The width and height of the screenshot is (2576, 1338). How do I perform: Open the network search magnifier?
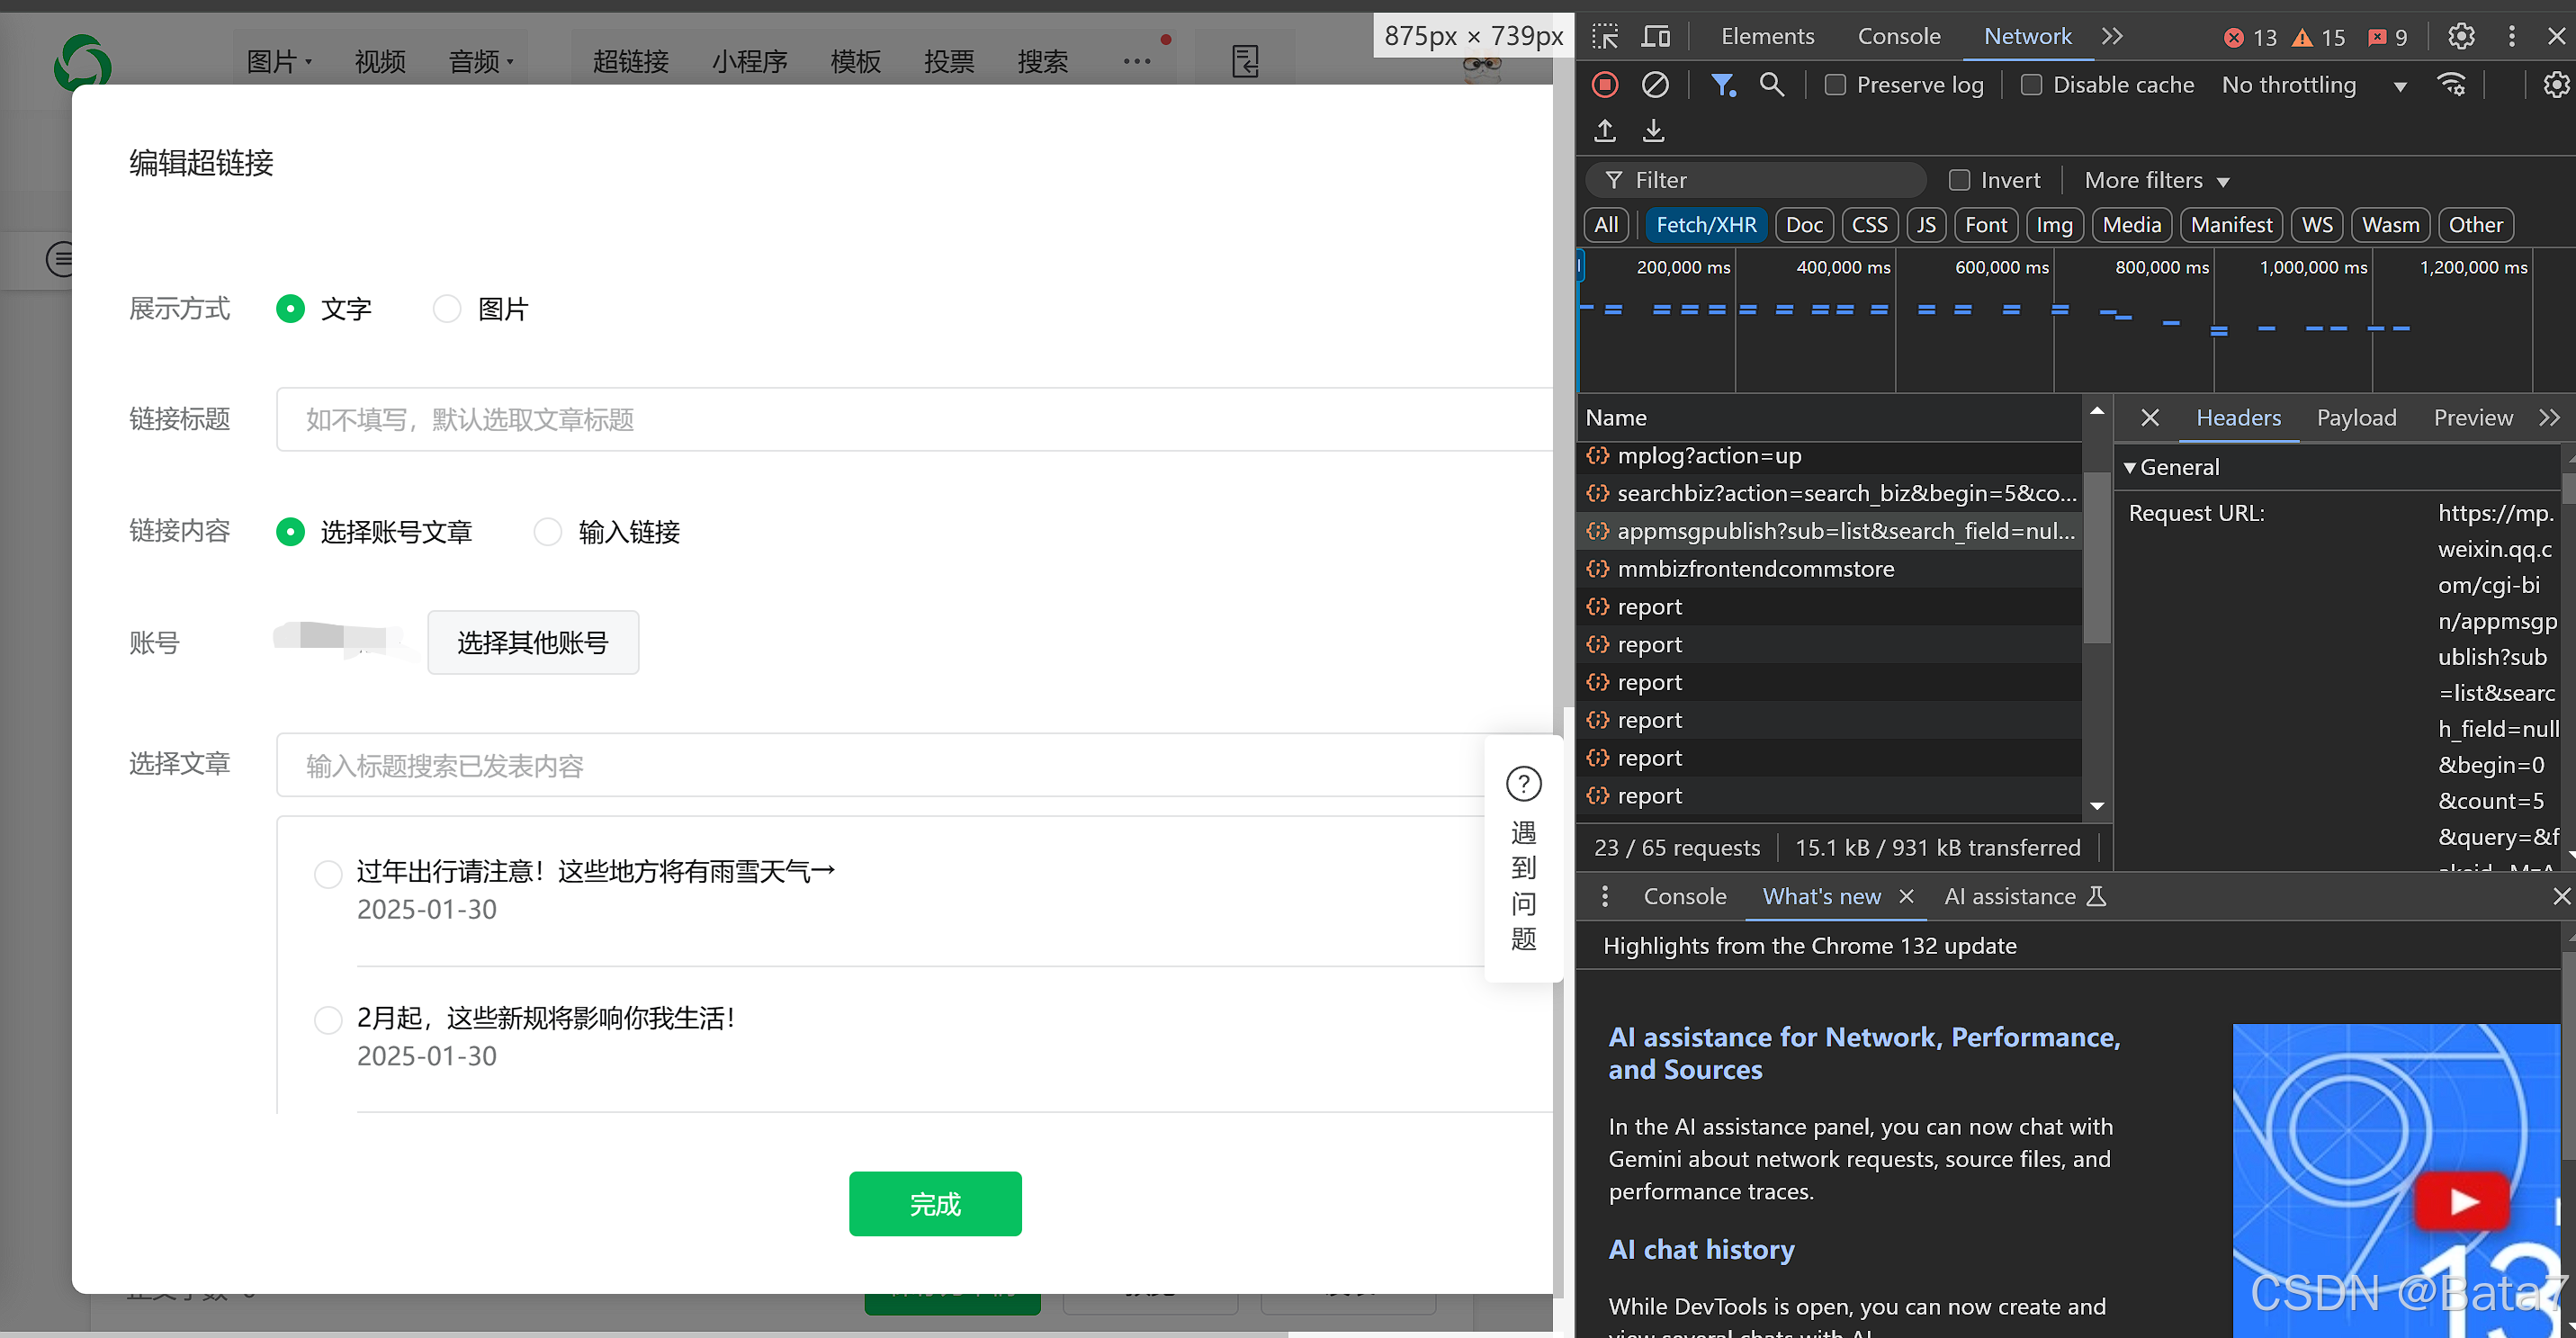[1772, 85]
